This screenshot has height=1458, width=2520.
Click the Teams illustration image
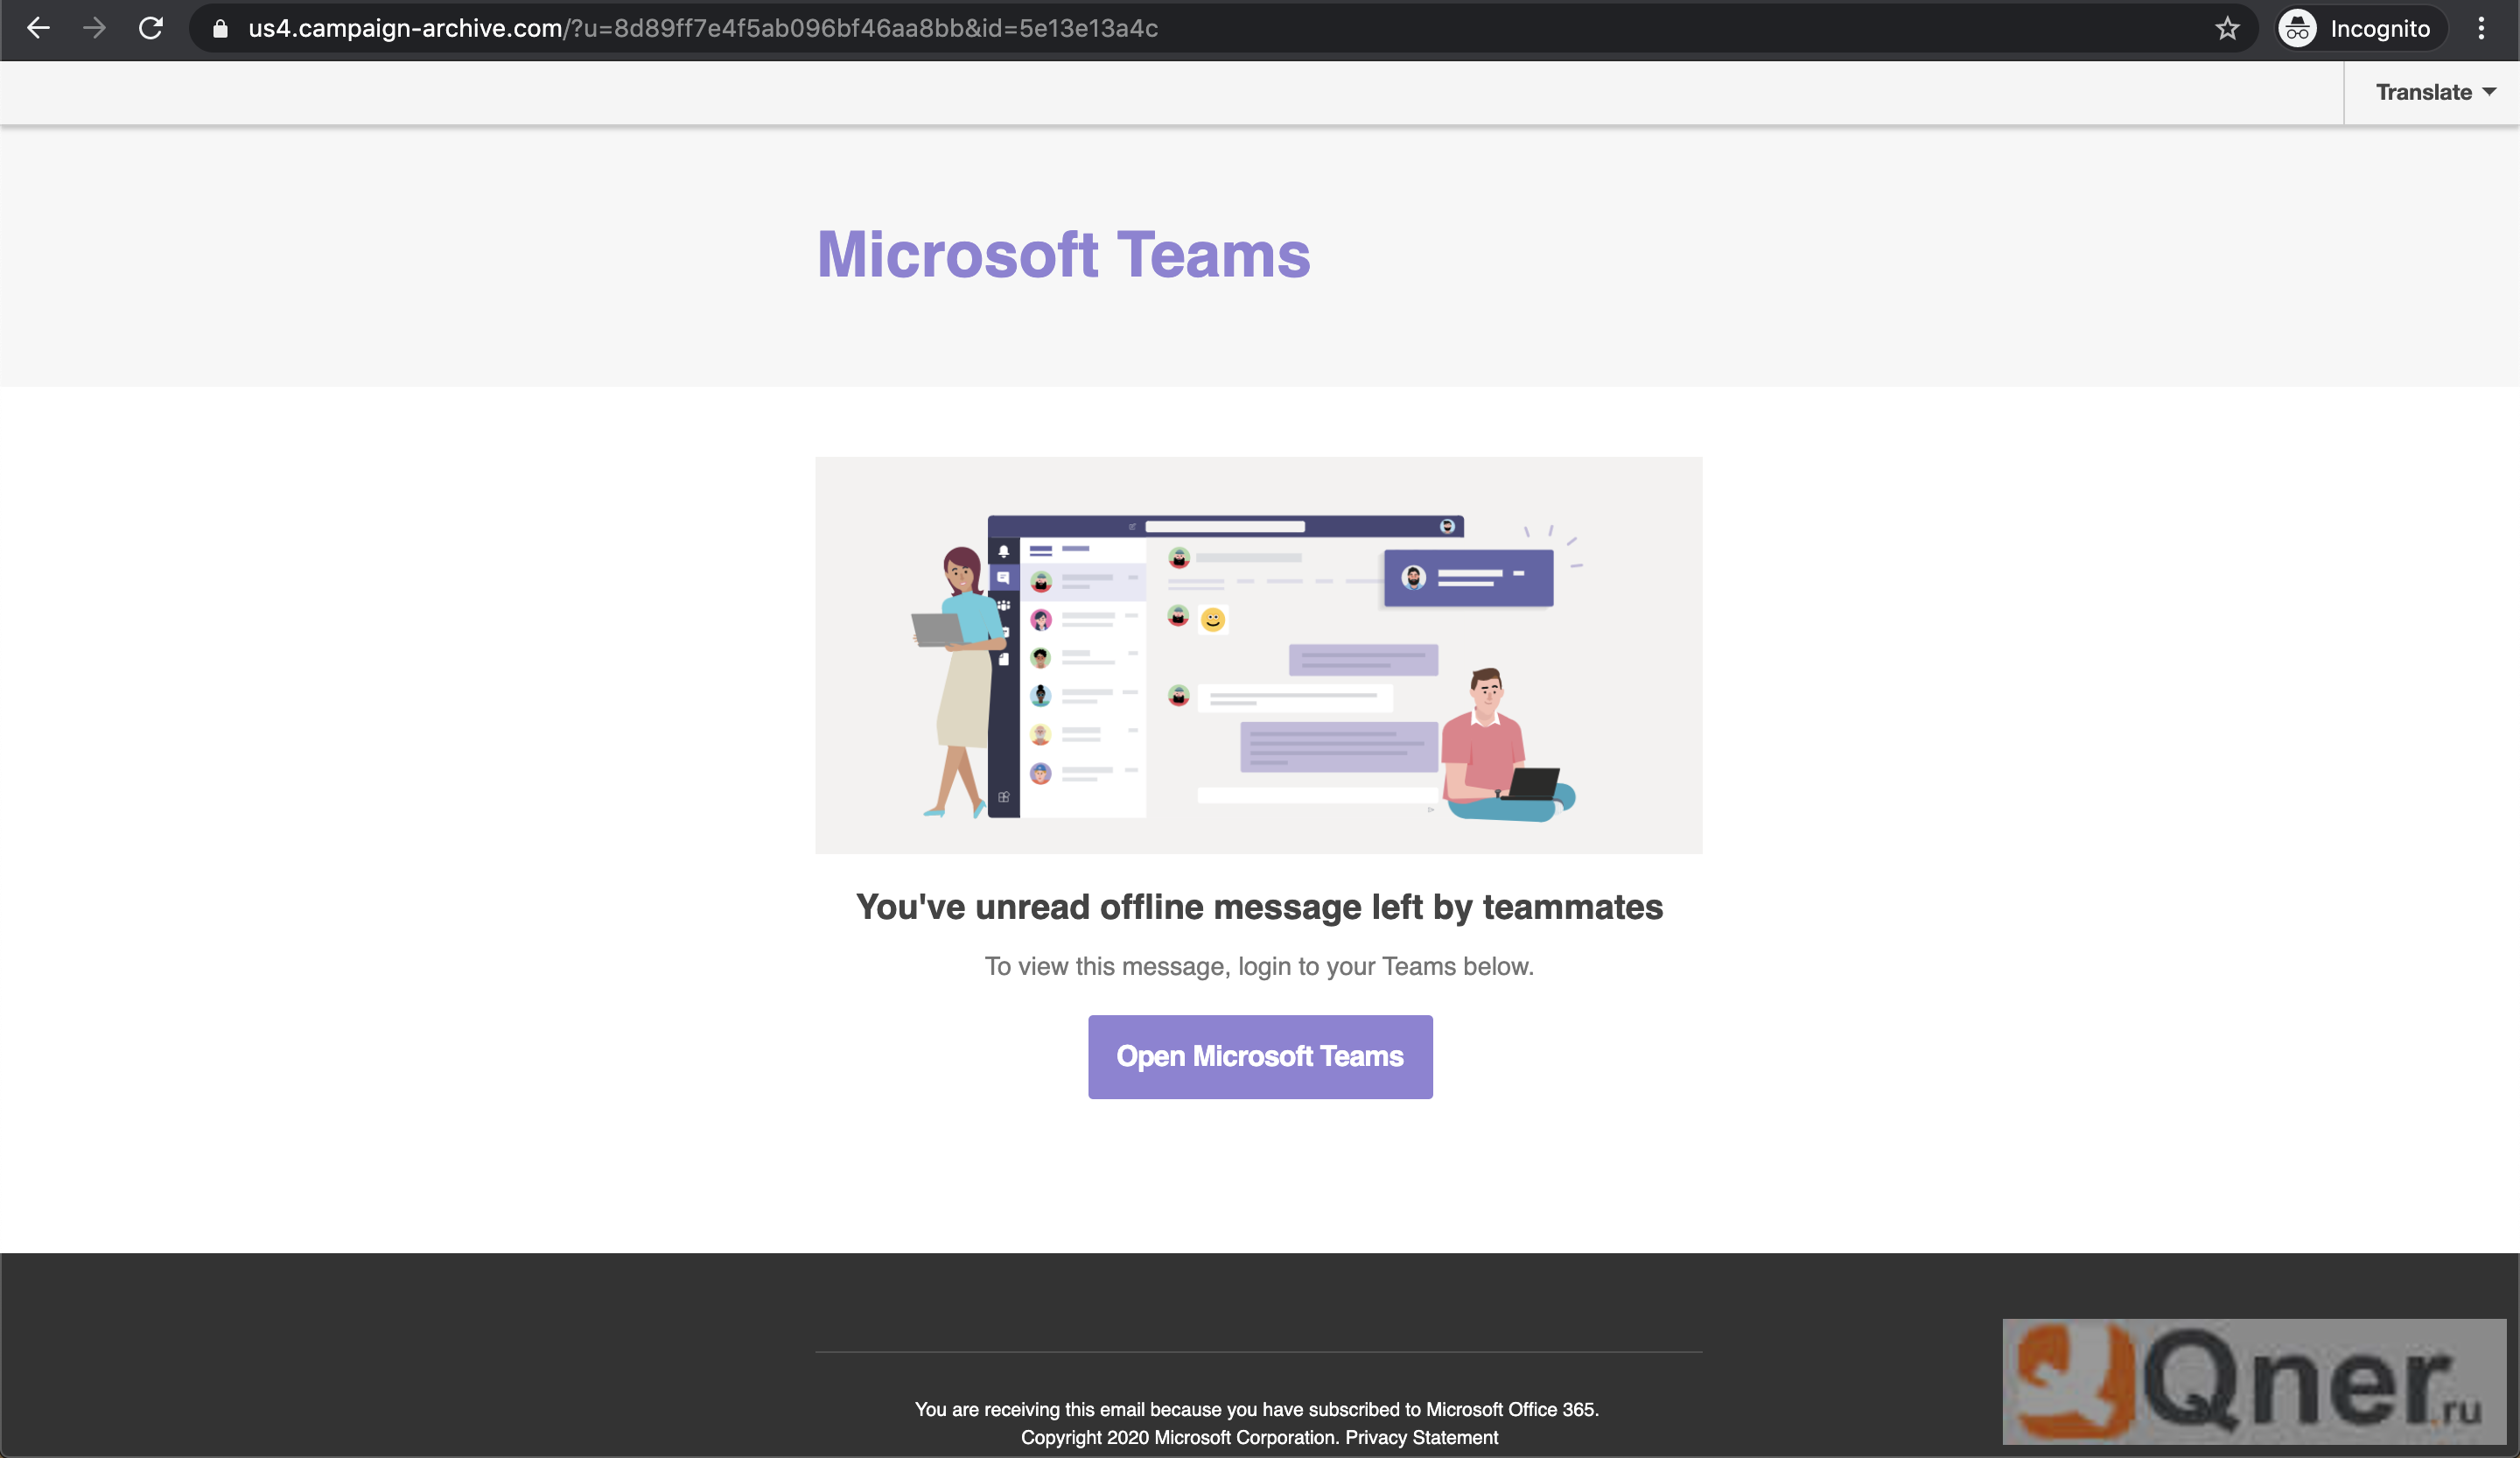click(1258, 655)
